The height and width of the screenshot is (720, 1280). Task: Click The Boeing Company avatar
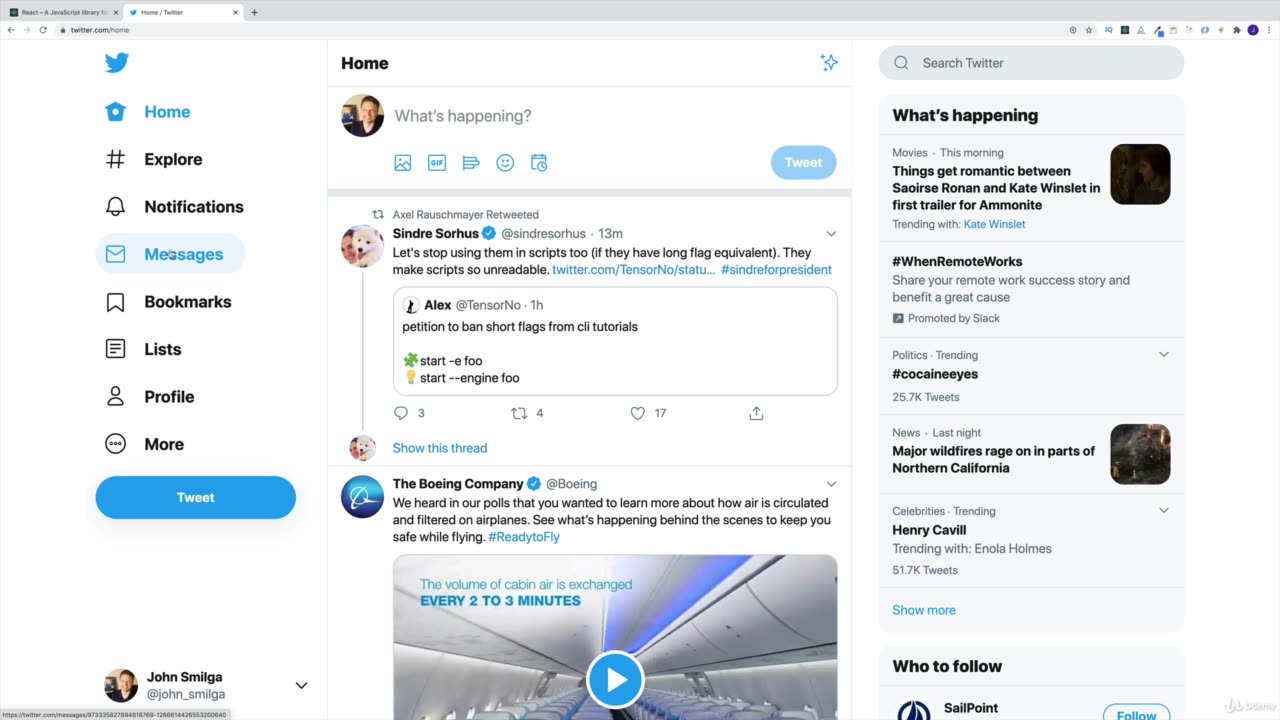[362, 497]
